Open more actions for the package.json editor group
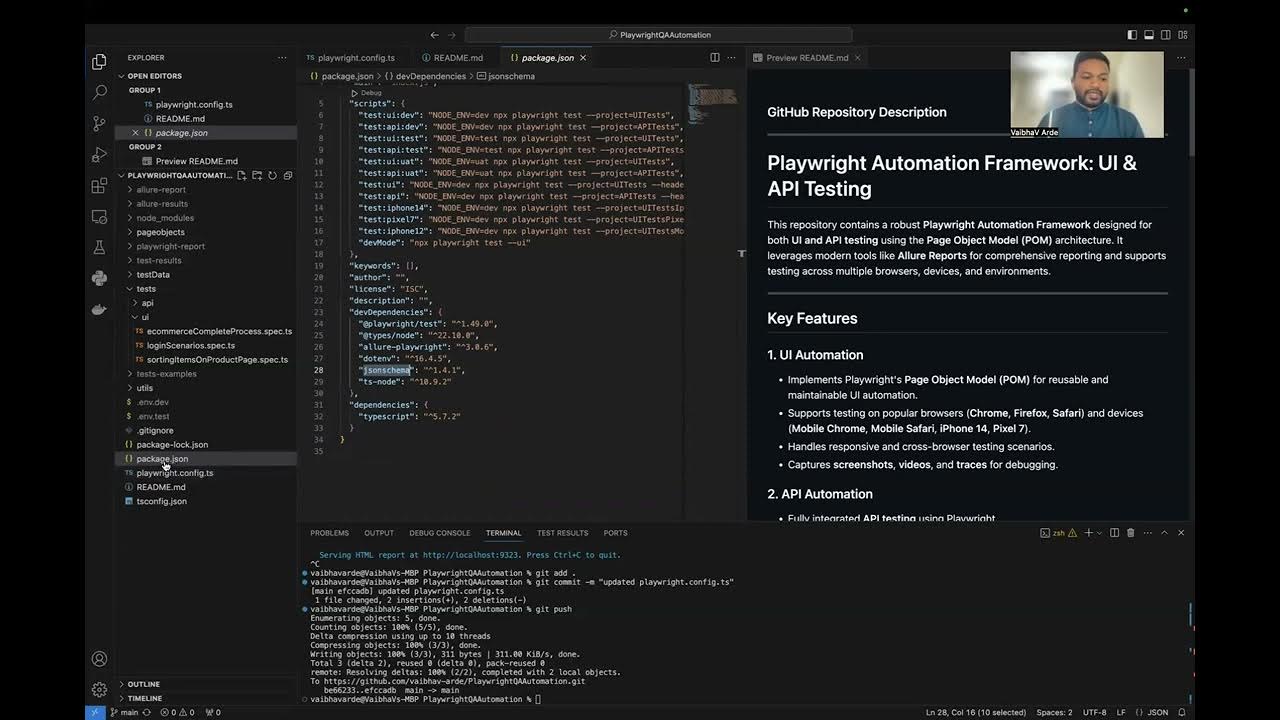 click(x=732, y=58)
